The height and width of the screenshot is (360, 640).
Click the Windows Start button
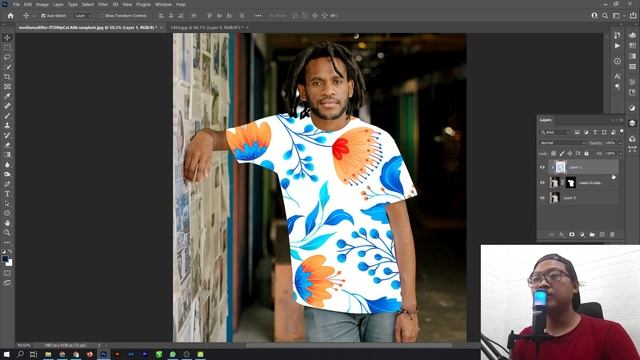(7, 355)
